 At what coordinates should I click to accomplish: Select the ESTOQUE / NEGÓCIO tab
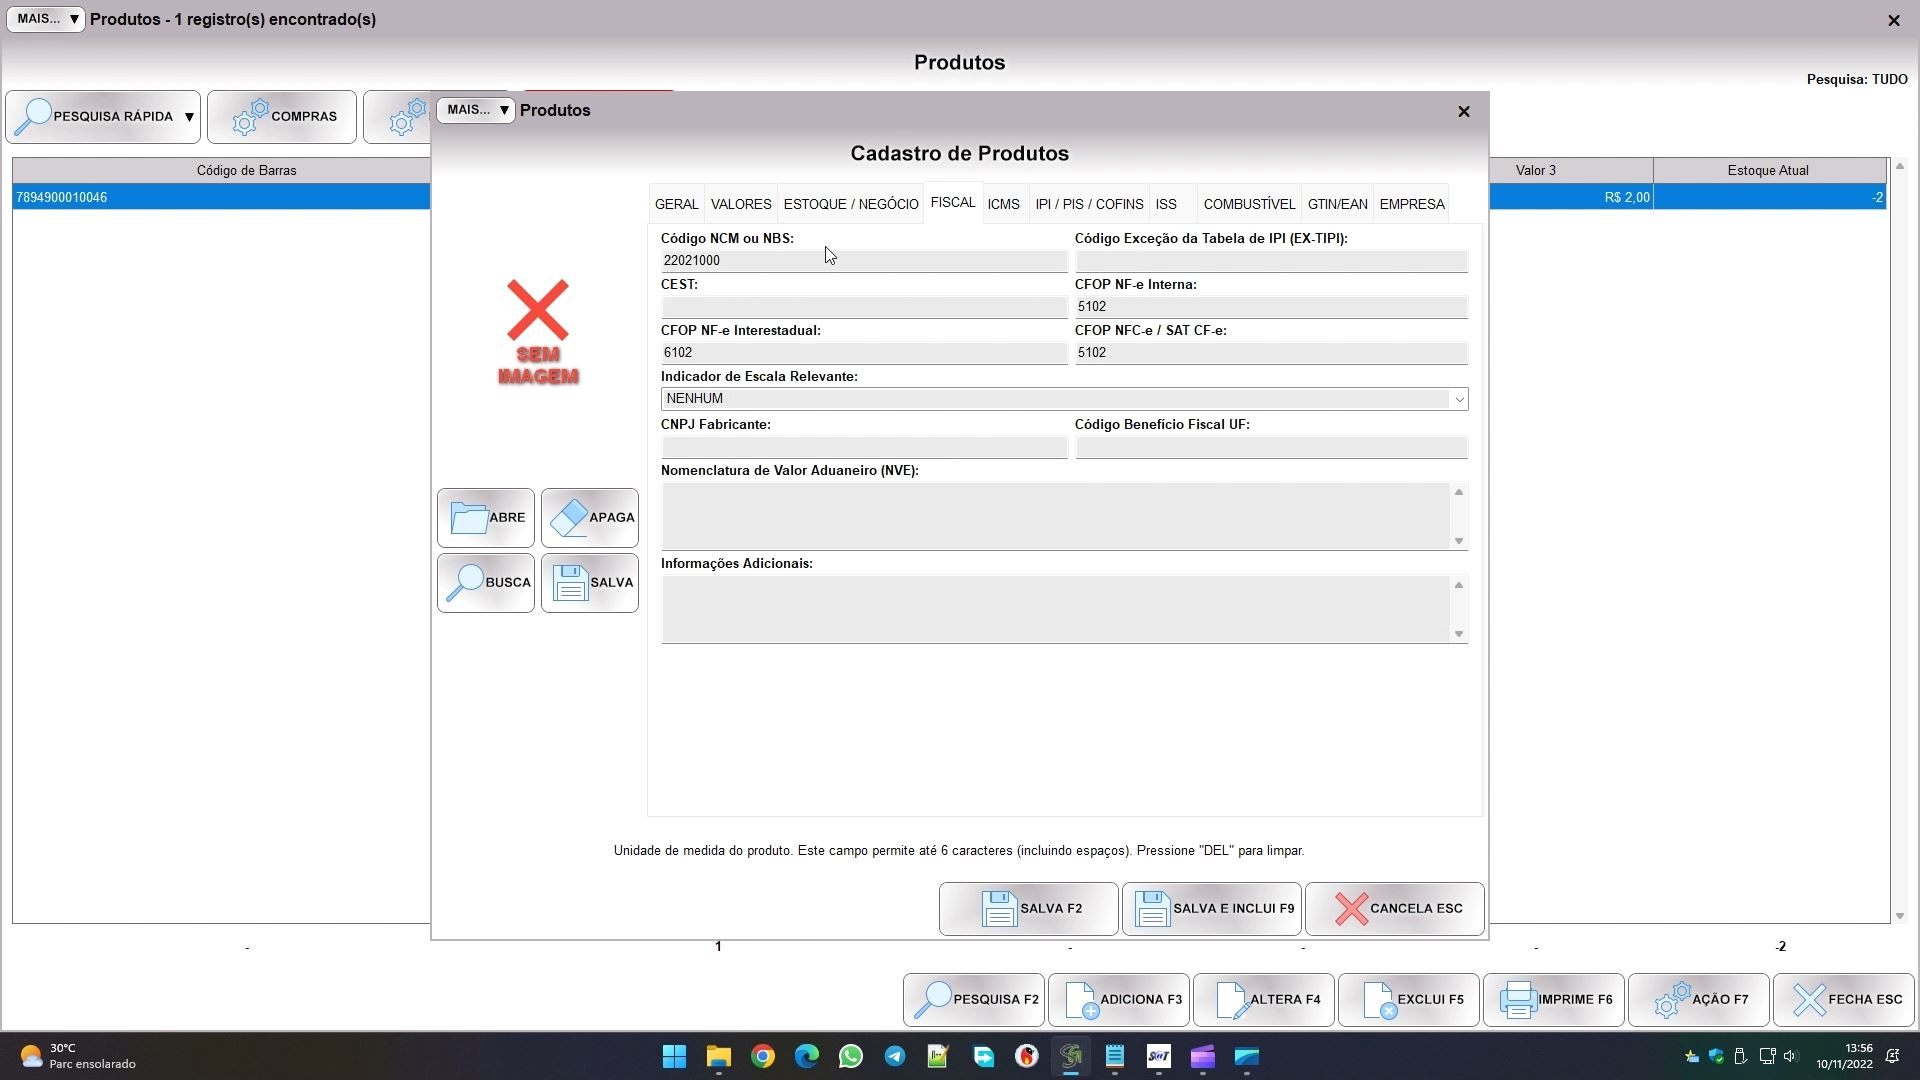pyautogui.click(x=850, y=204)
